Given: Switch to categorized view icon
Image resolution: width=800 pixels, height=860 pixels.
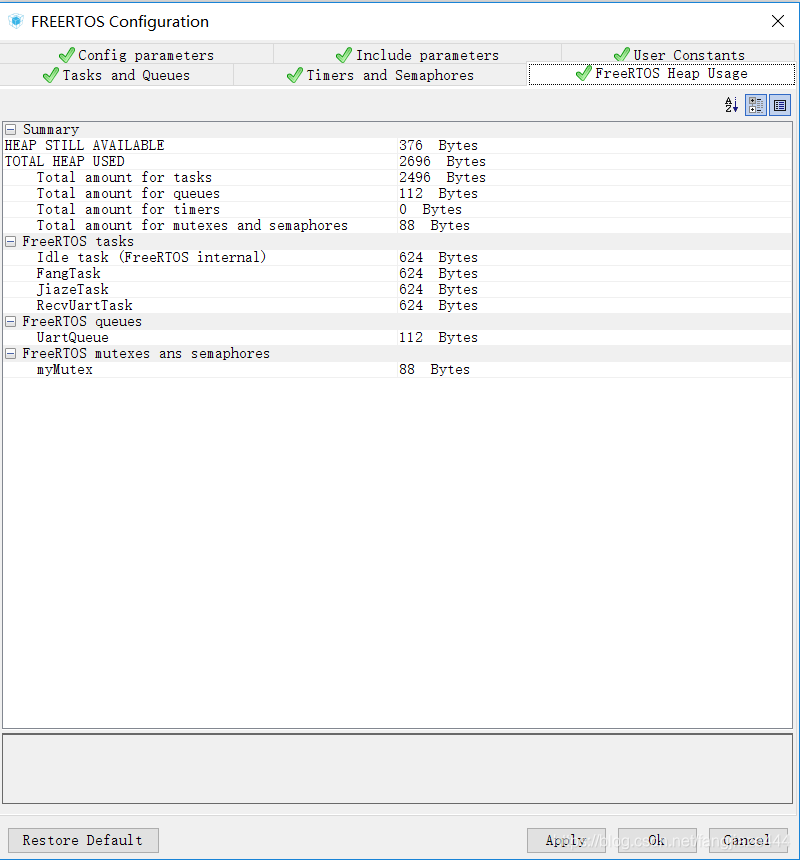Looking at the screenshot, I should (756, 105).
